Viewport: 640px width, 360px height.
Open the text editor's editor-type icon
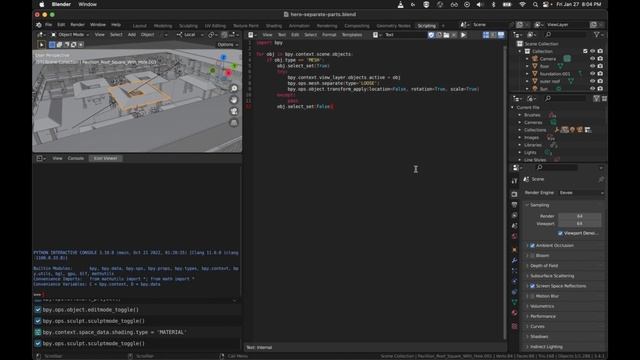252,35
